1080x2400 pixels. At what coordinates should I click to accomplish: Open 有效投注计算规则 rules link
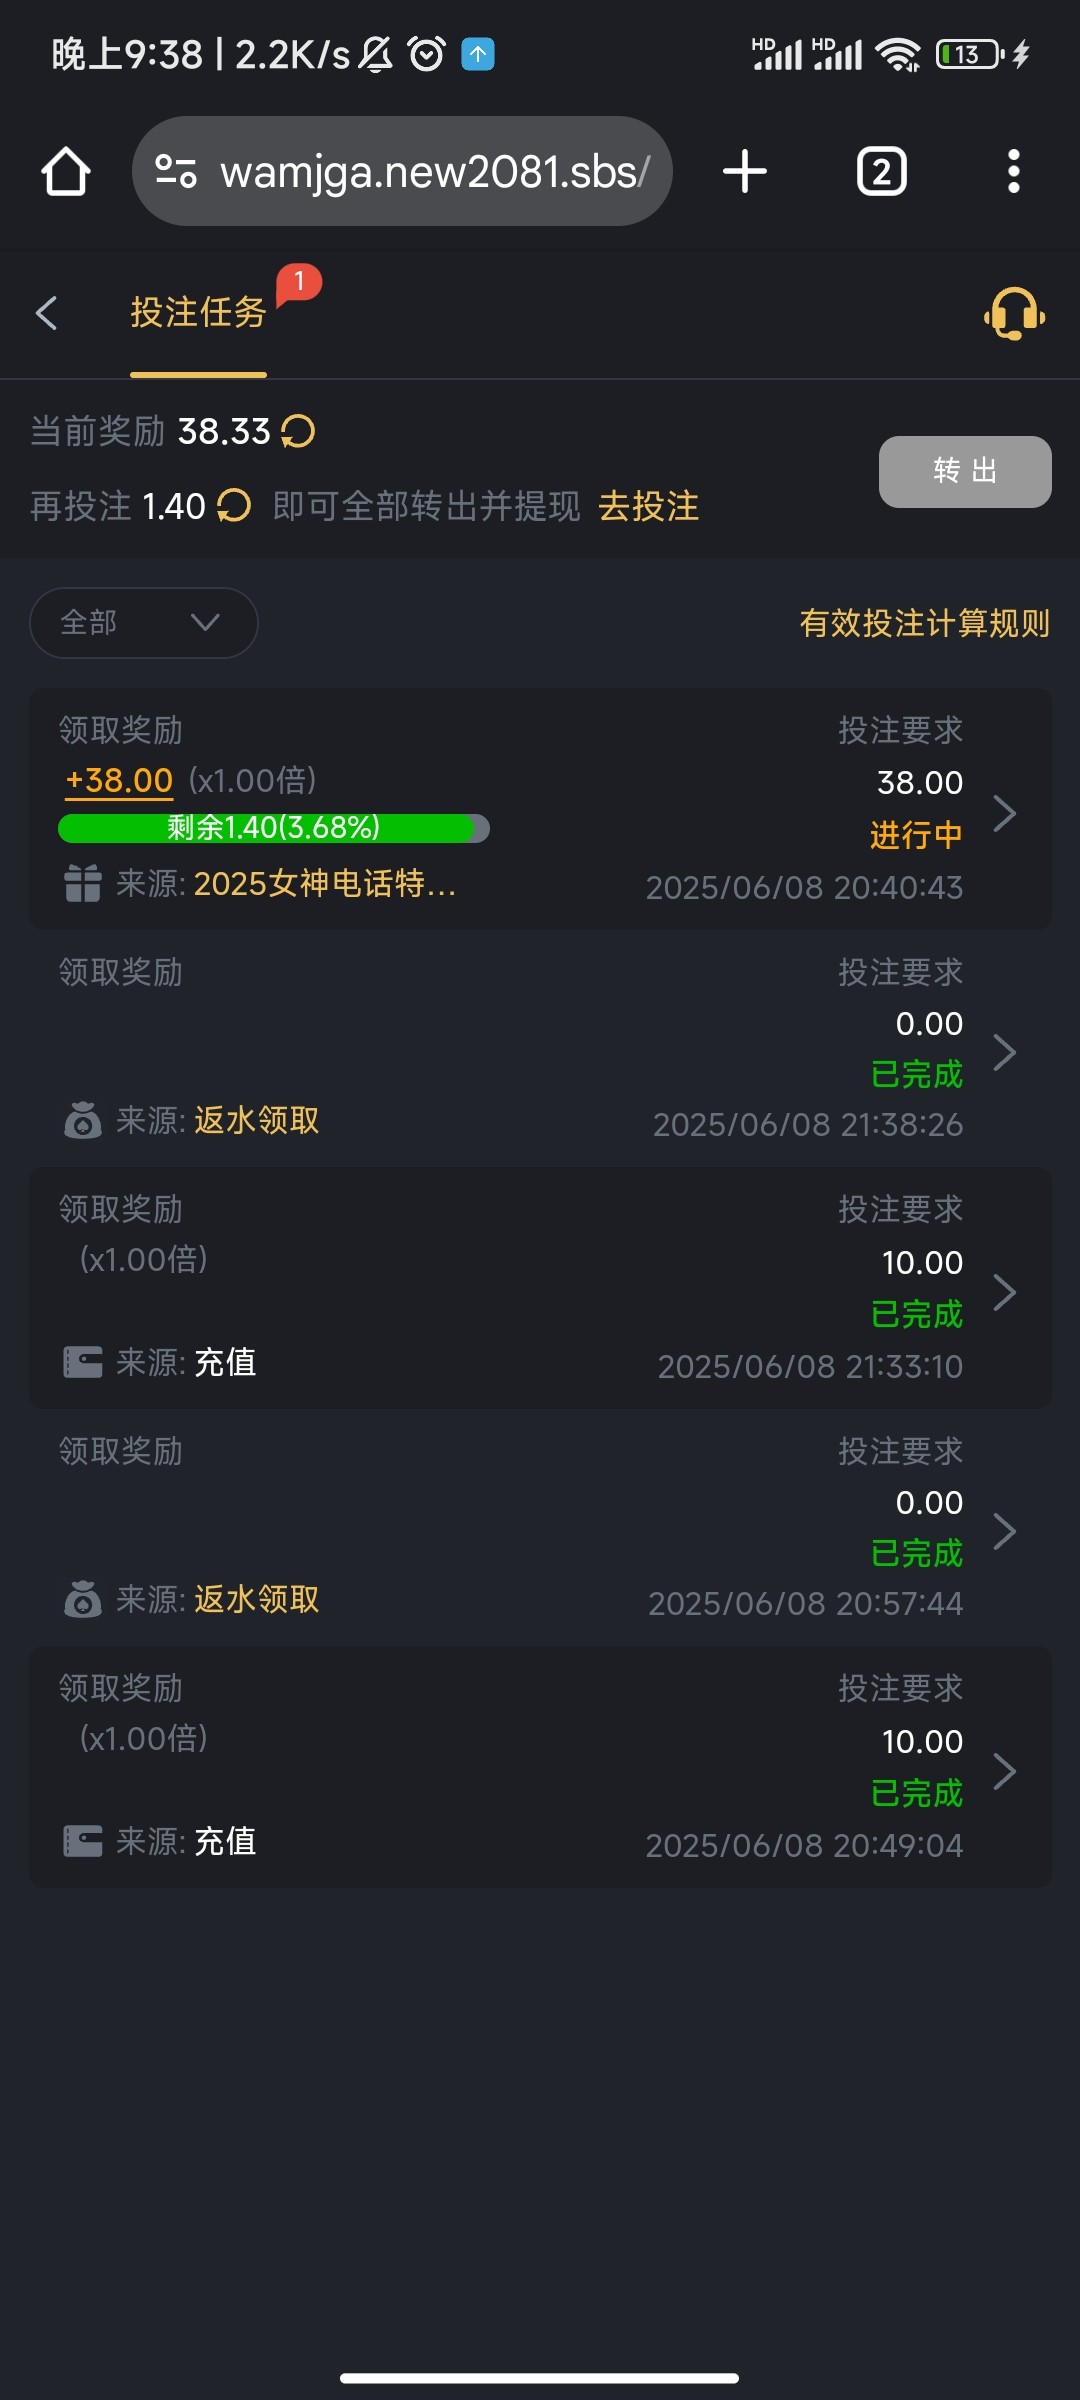click(924, 623)
